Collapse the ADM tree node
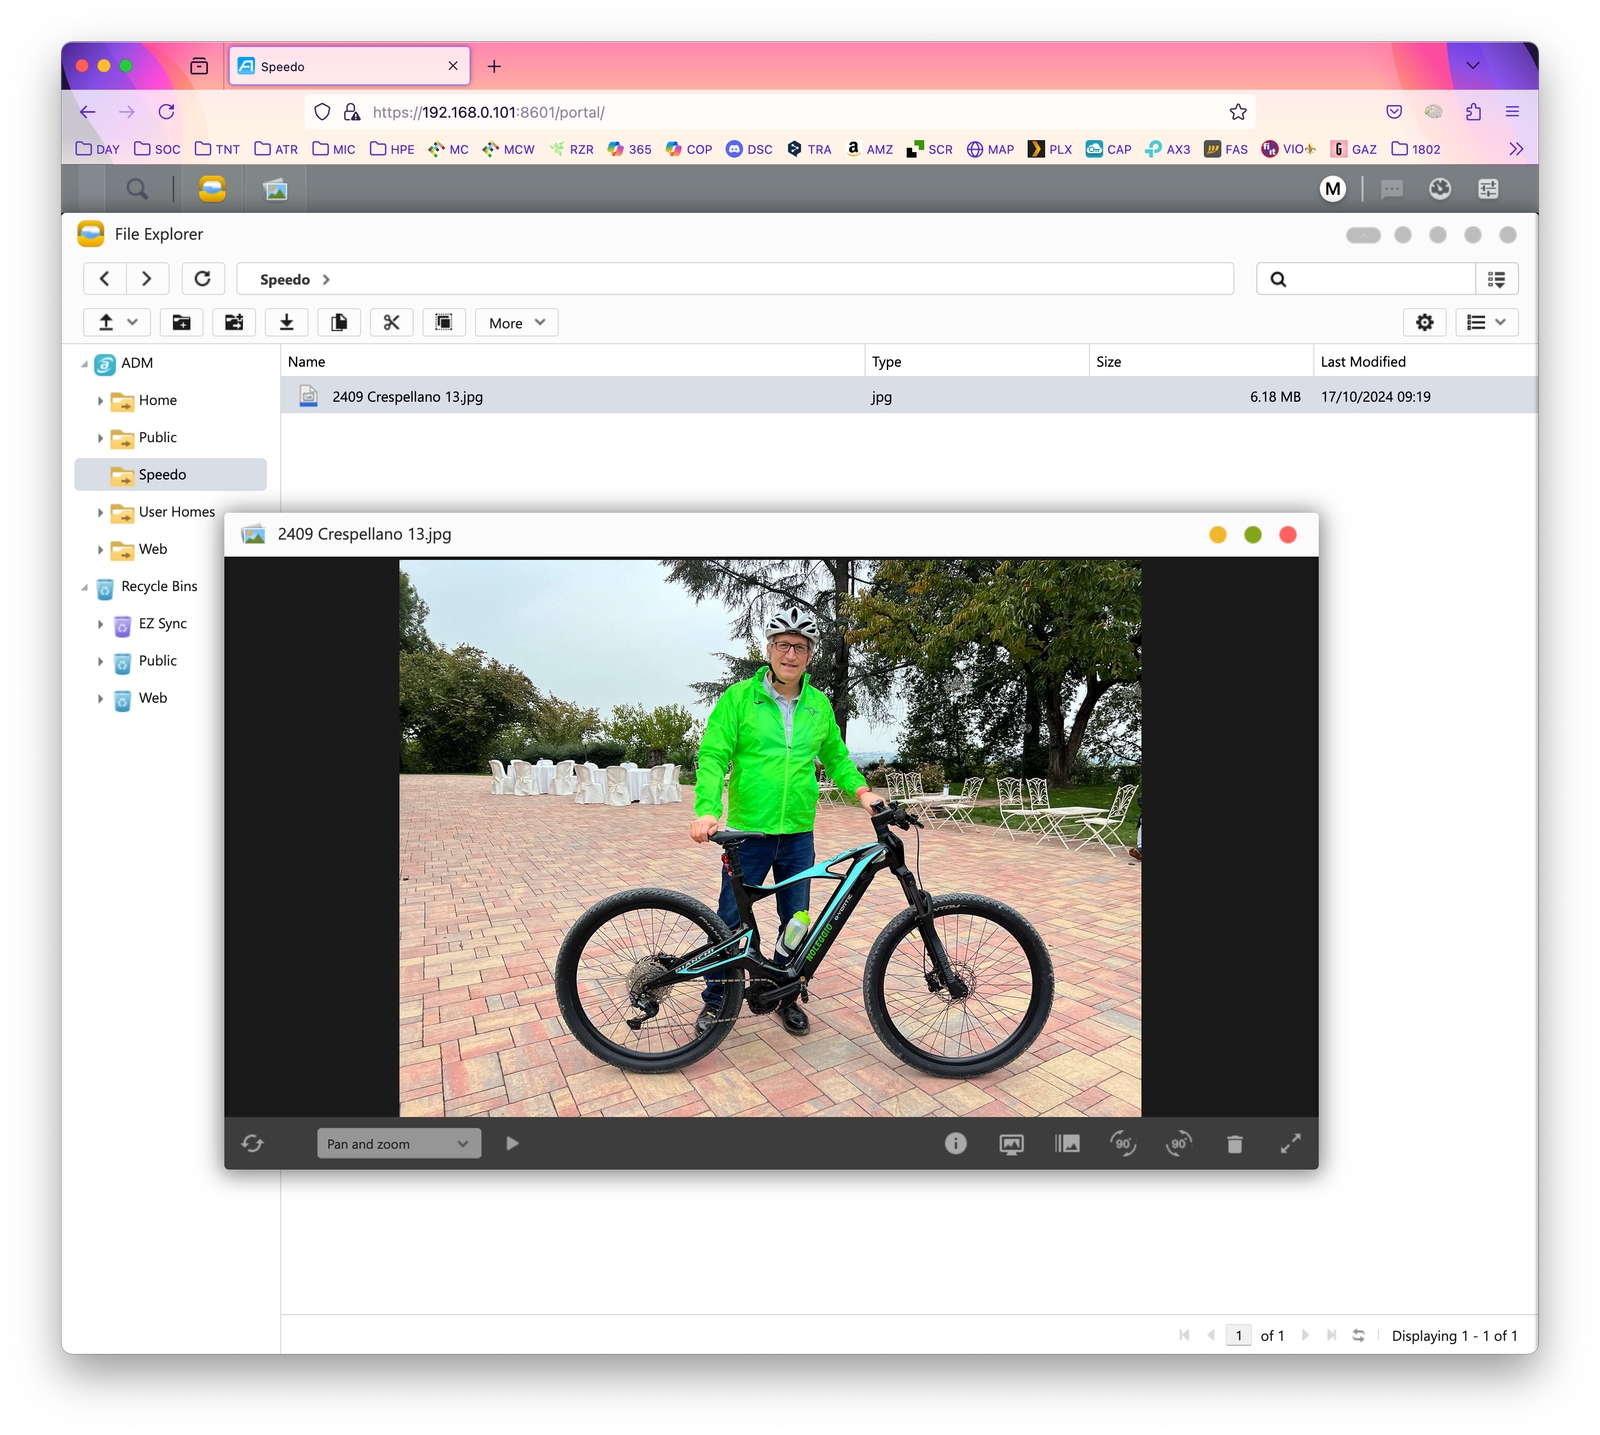The width and height of the screenshot is (1600, 1435). [x=85, y=364]
